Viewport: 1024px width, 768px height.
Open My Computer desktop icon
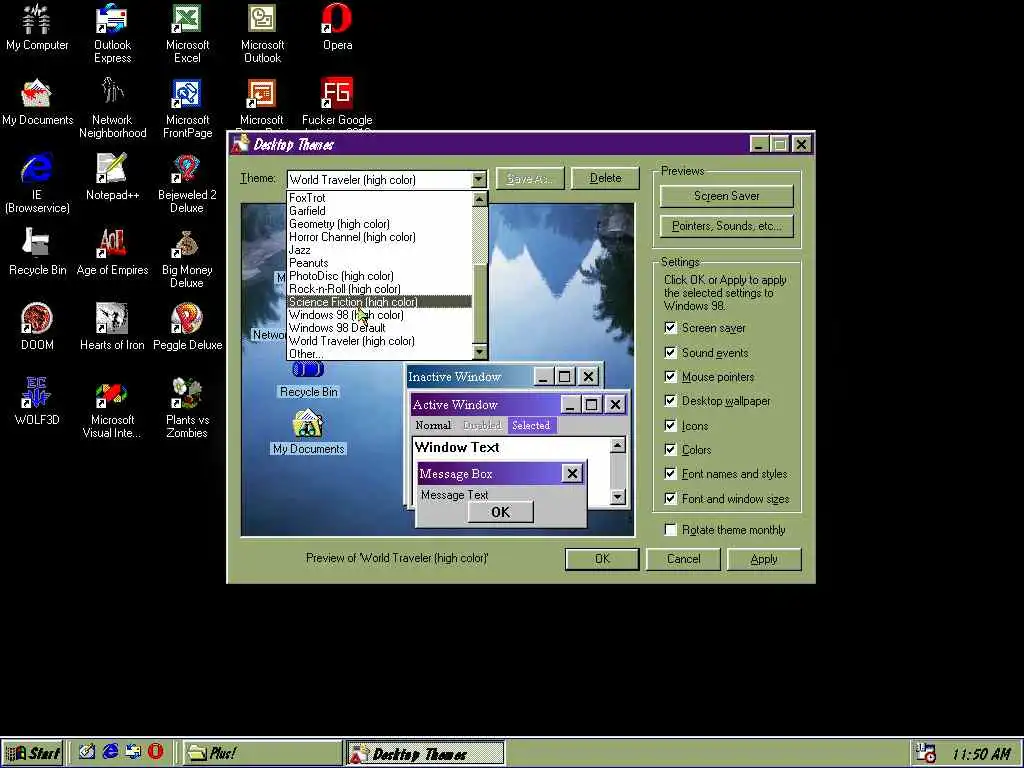tap(37, 27)
